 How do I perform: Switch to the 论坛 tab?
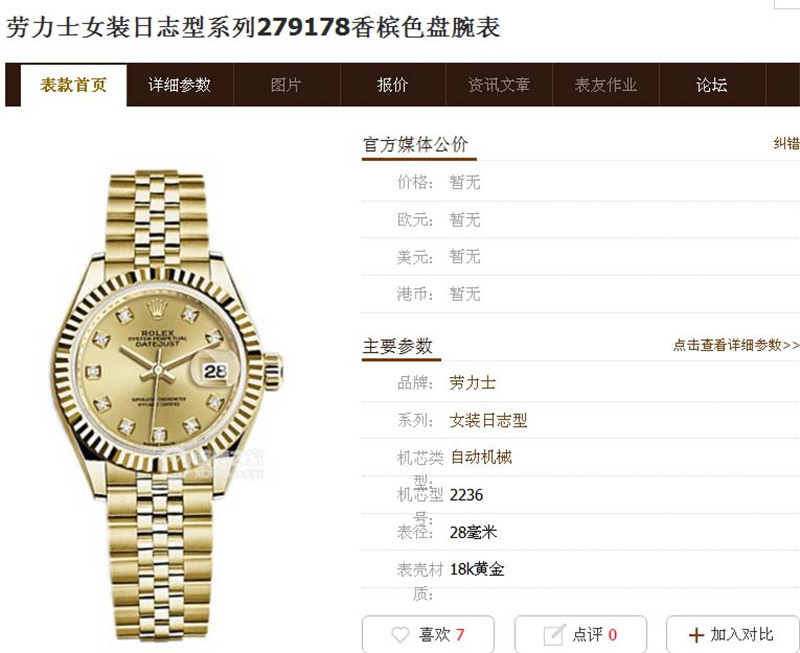(x=712, y=85)
